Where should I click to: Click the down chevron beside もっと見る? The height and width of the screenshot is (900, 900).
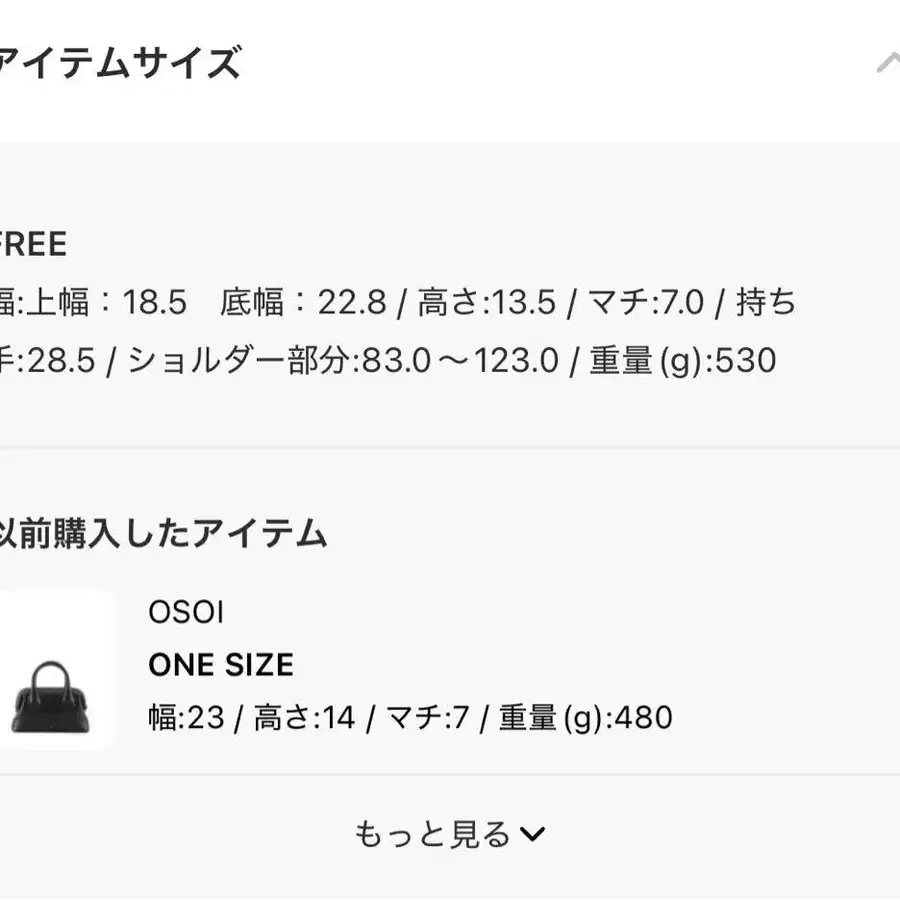pos(532,834)
